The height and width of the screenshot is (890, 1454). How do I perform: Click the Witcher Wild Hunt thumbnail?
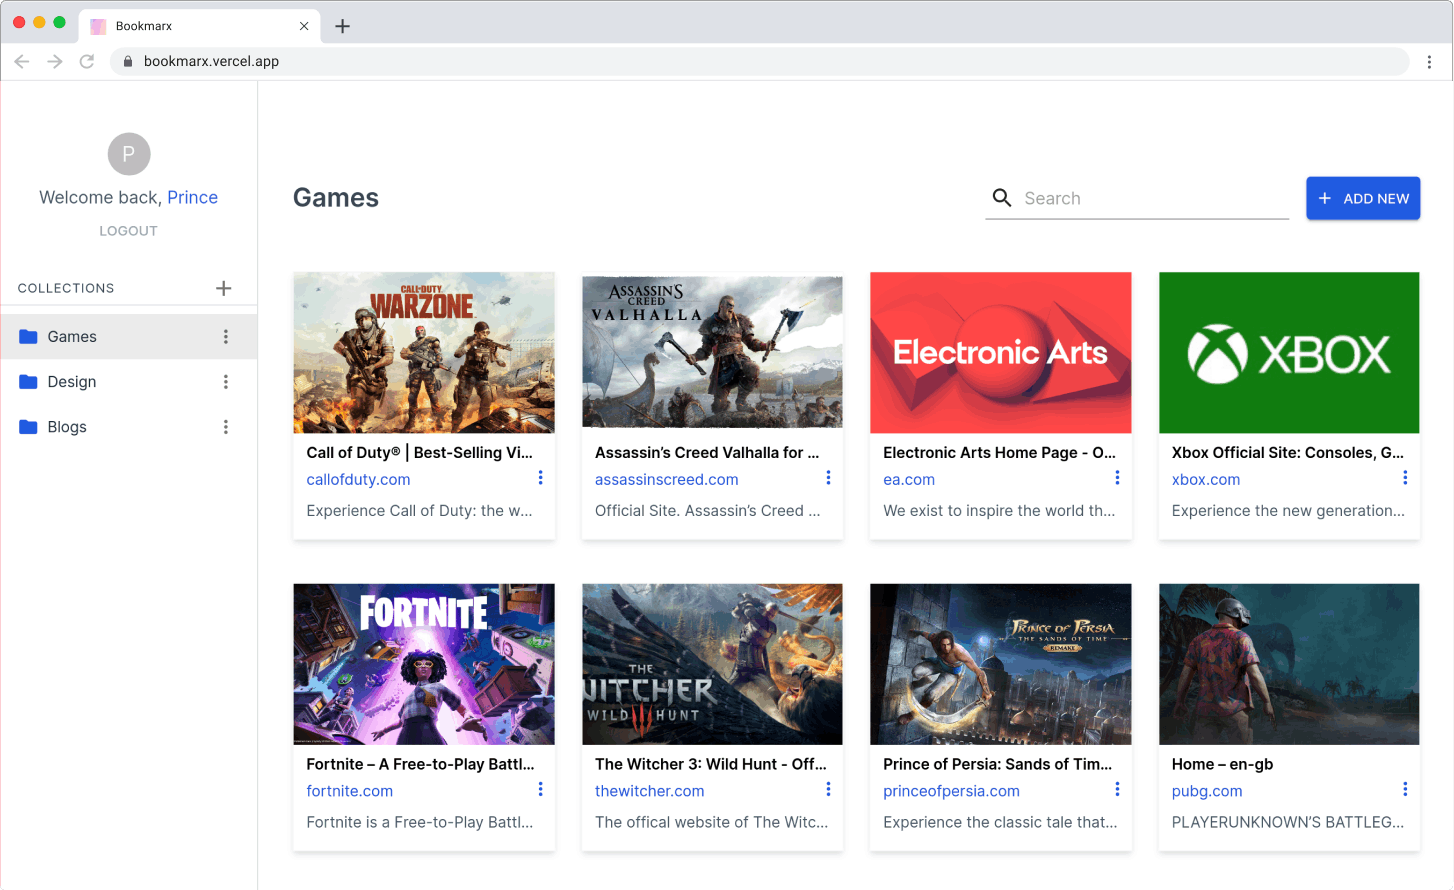click(712, 664)
